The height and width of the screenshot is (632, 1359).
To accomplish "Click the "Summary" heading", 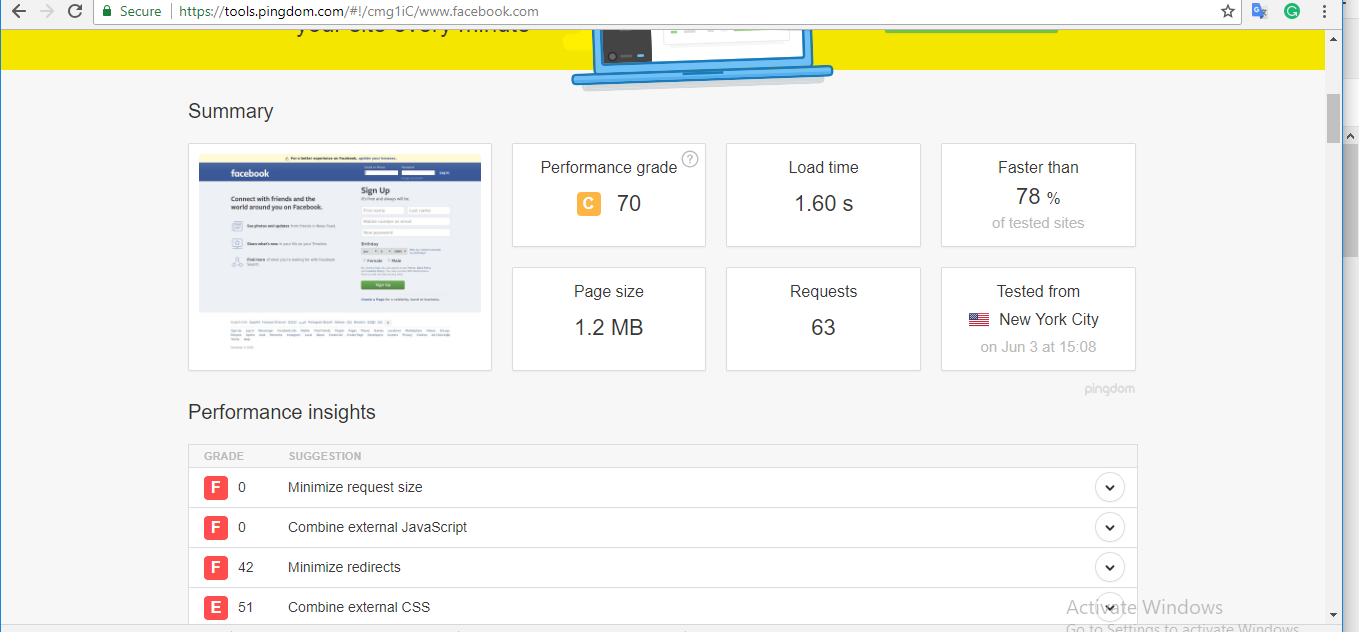I will pos(231,111).
